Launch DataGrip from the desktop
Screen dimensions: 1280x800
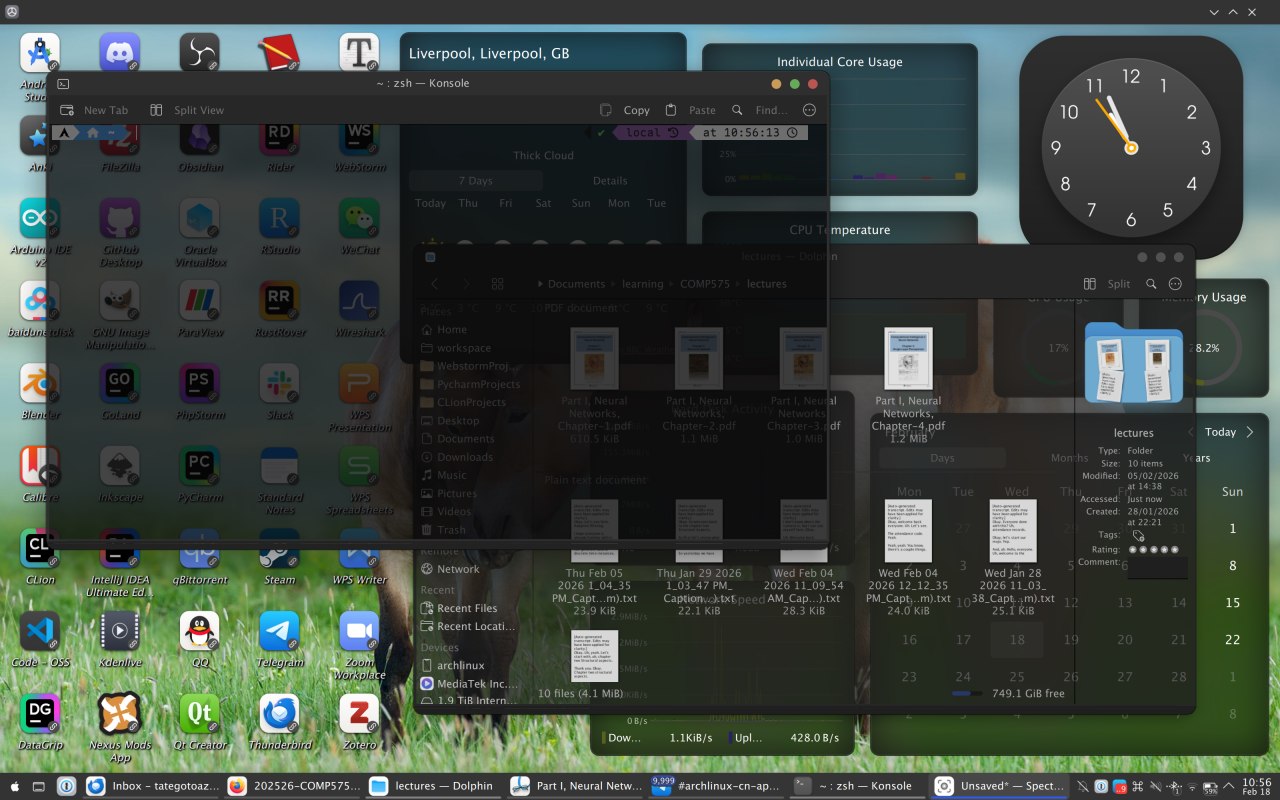pyautogui.click(x=40, y=714)
